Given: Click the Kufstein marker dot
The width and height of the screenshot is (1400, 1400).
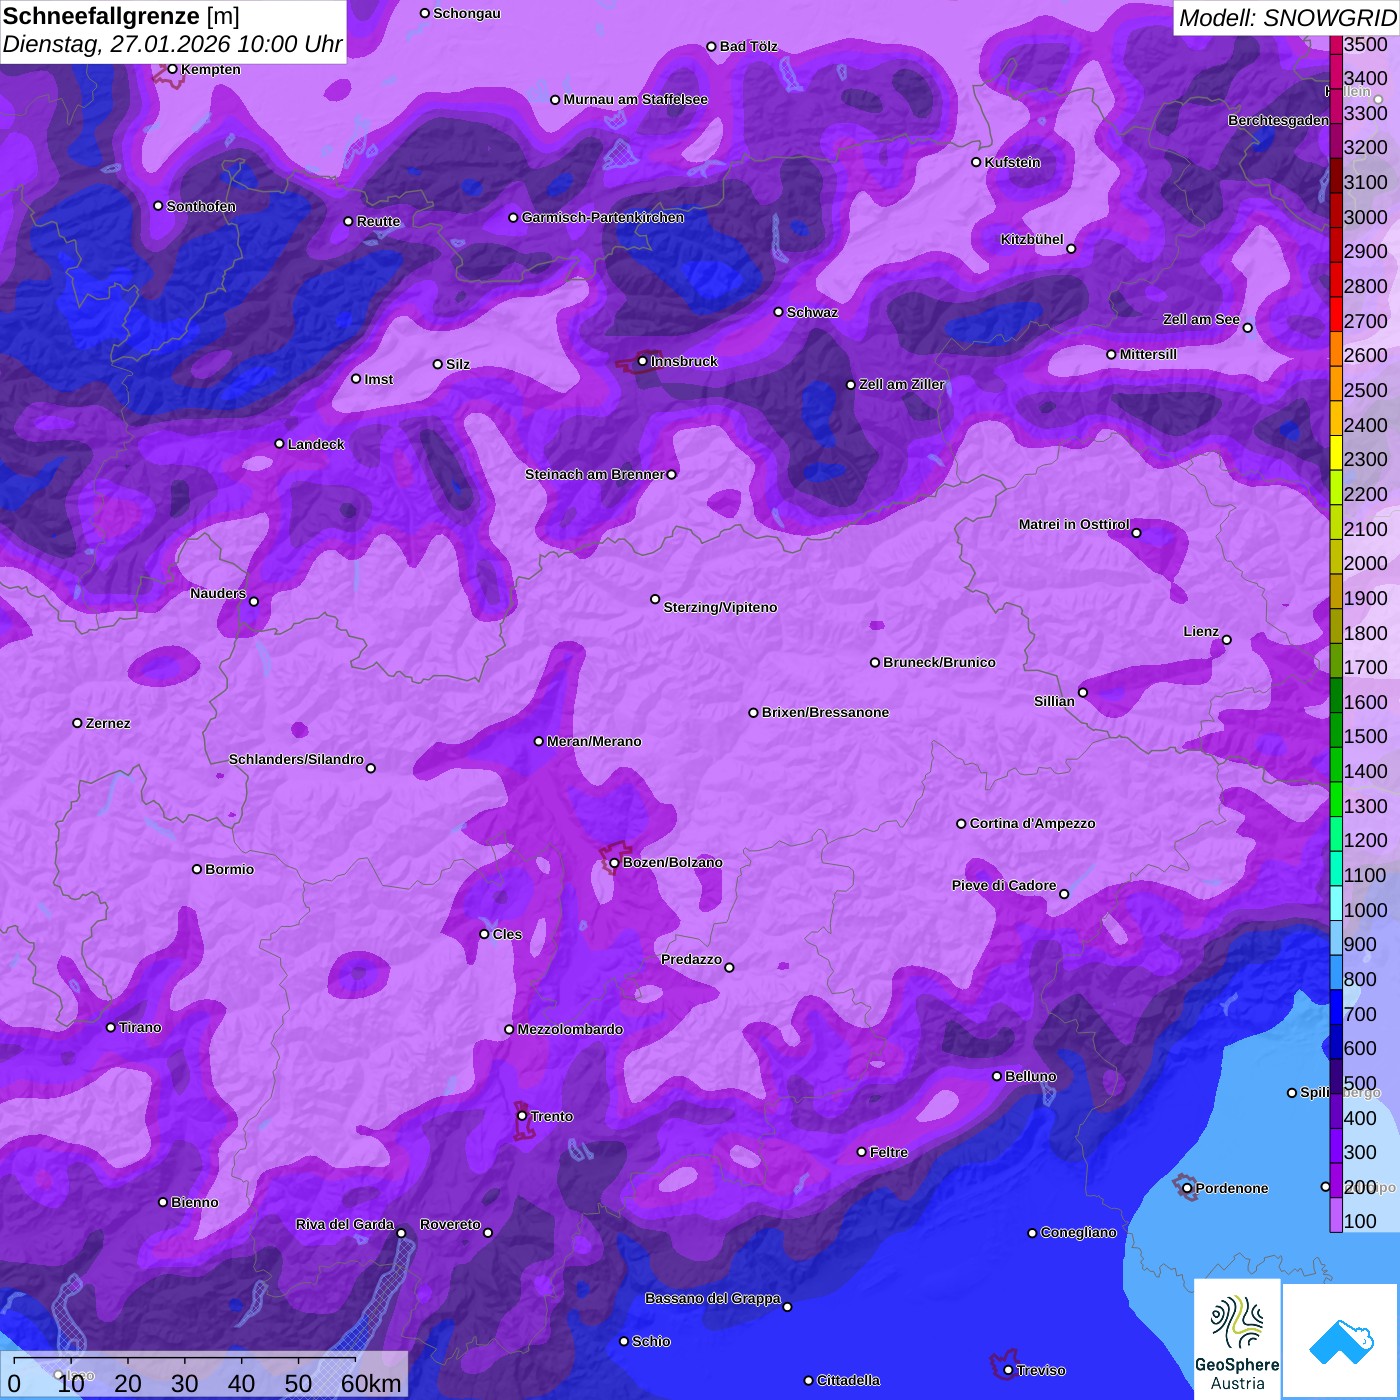Looking at the screenshot, I should click(x=976, y=162).
